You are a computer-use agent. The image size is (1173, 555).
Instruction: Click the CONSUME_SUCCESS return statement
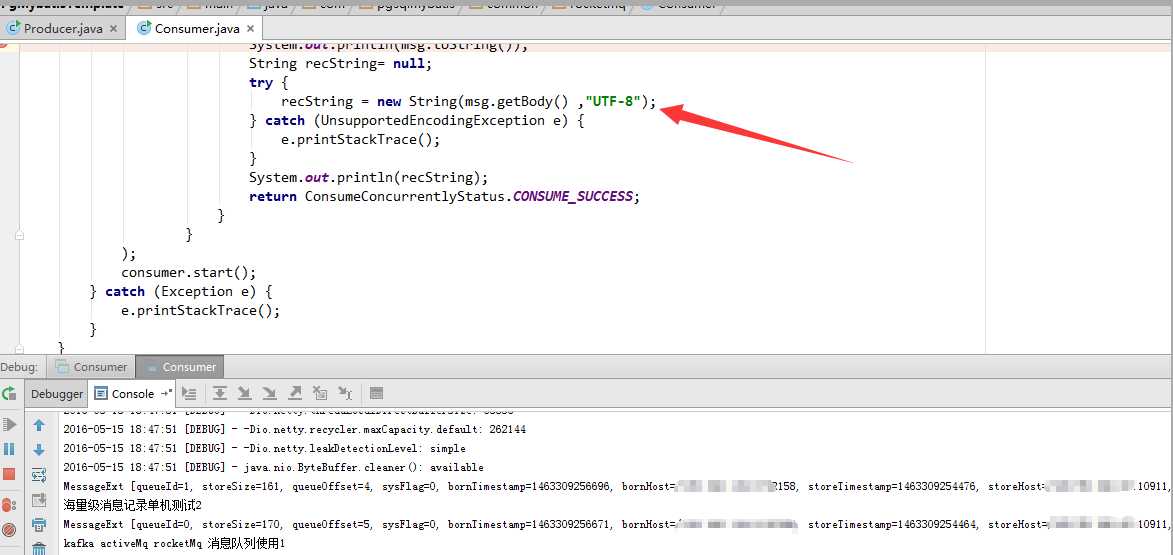pos(445,196)
